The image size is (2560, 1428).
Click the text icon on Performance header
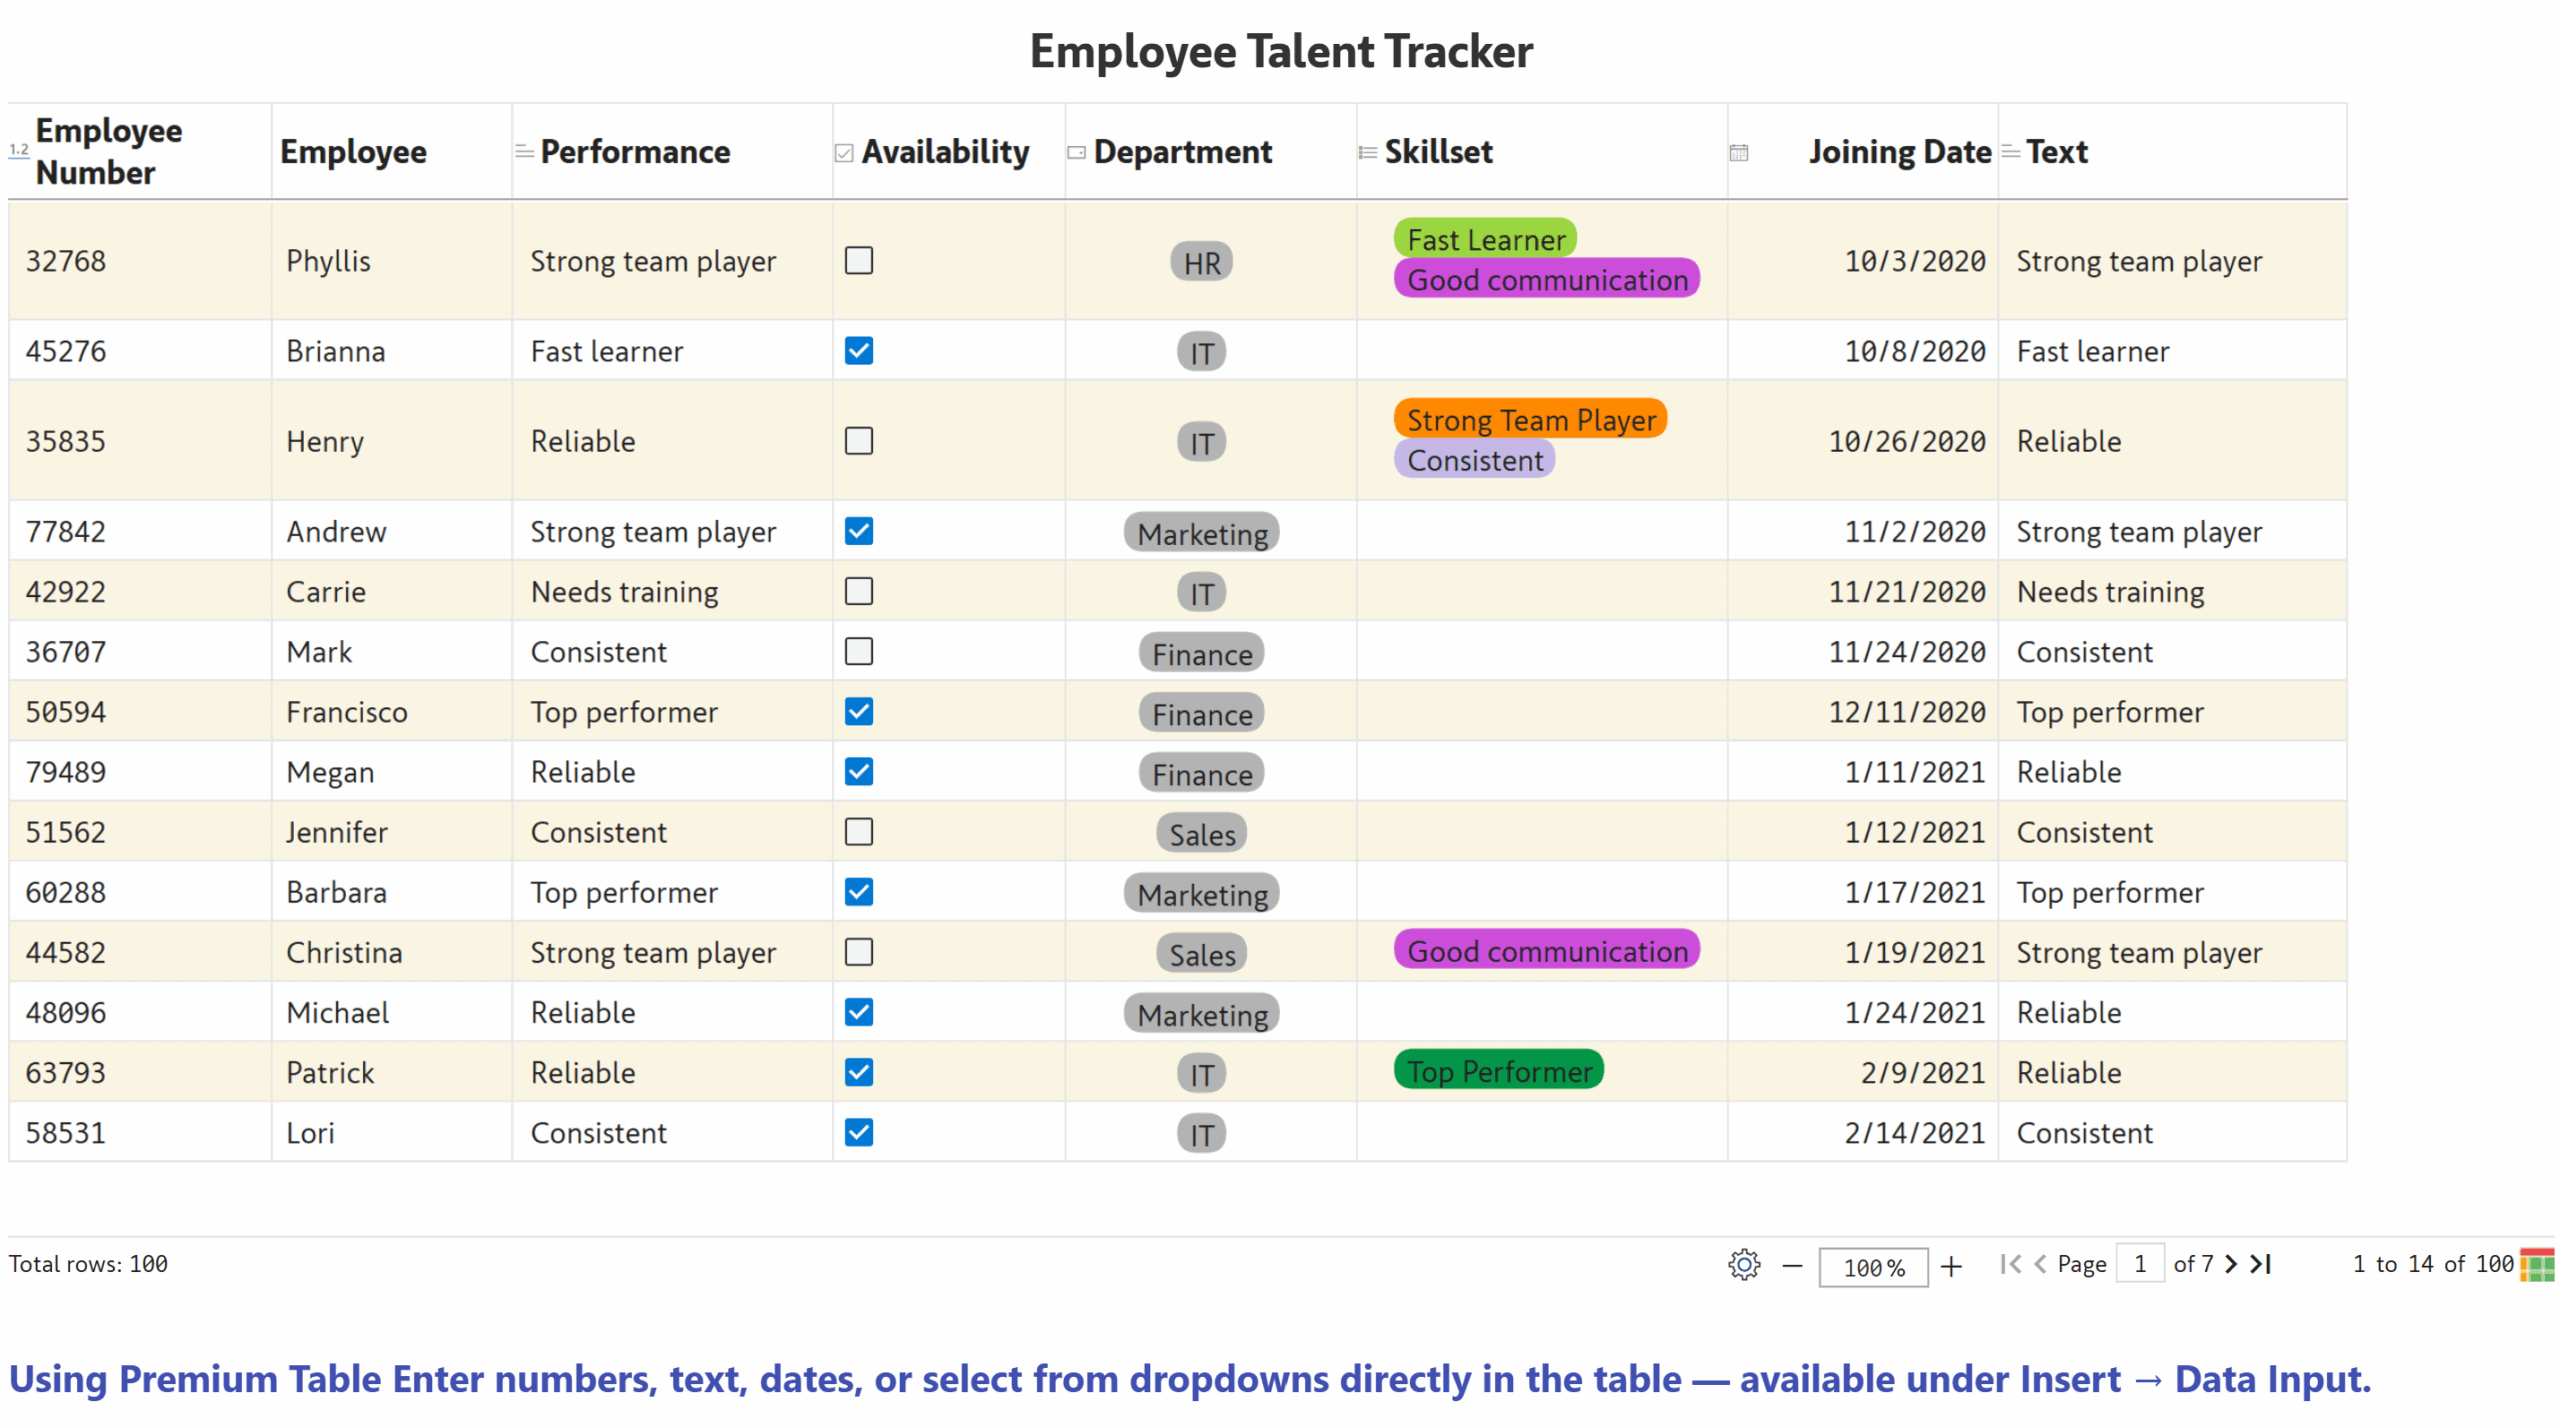[524, 152]
